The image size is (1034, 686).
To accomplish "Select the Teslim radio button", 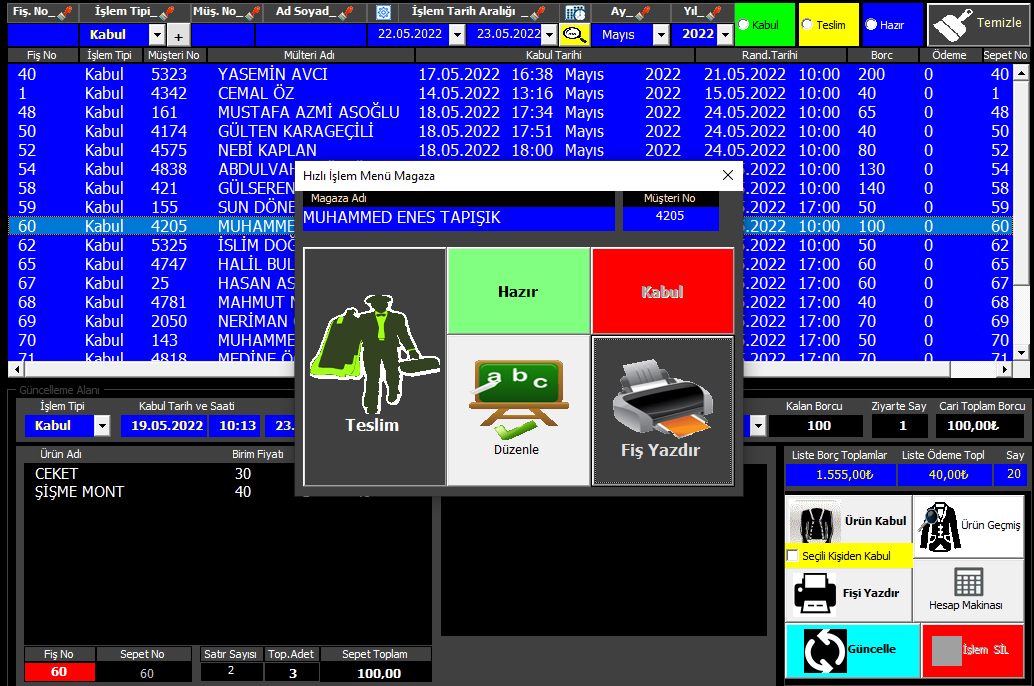I will tap(806, 25).
